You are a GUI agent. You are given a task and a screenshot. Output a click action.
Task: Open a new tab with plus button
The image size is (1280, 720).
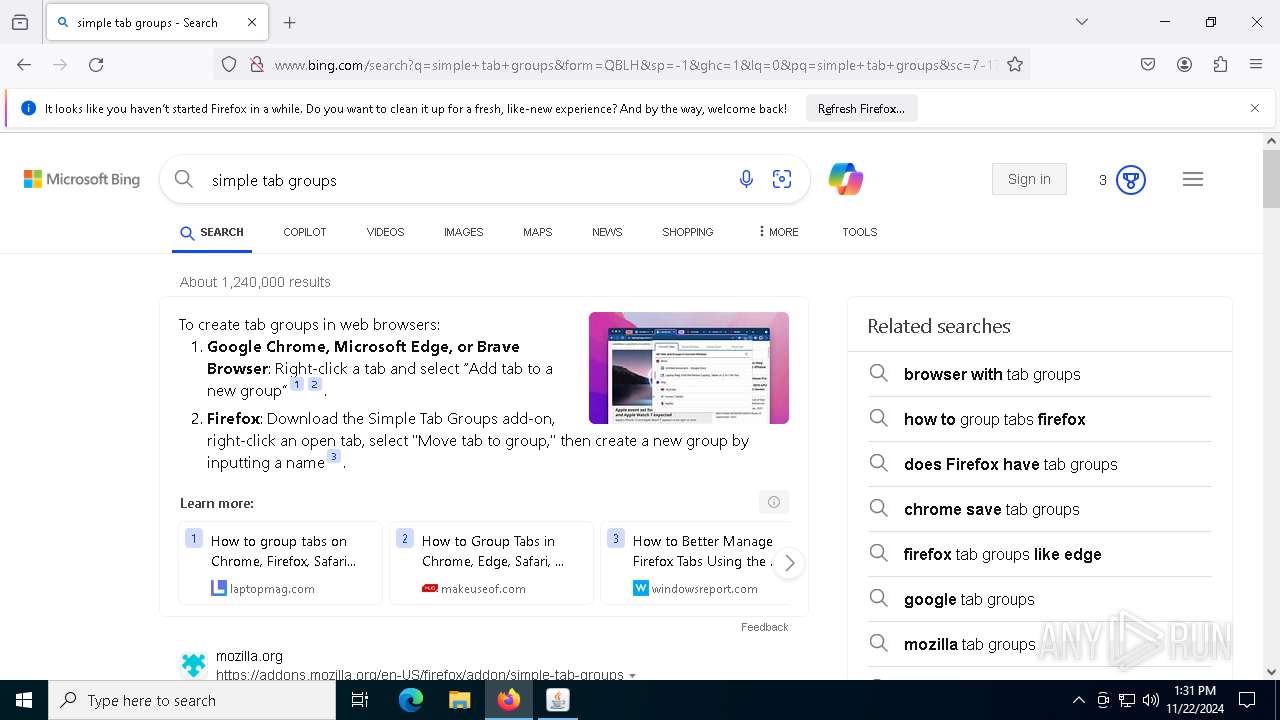point(290,22)
